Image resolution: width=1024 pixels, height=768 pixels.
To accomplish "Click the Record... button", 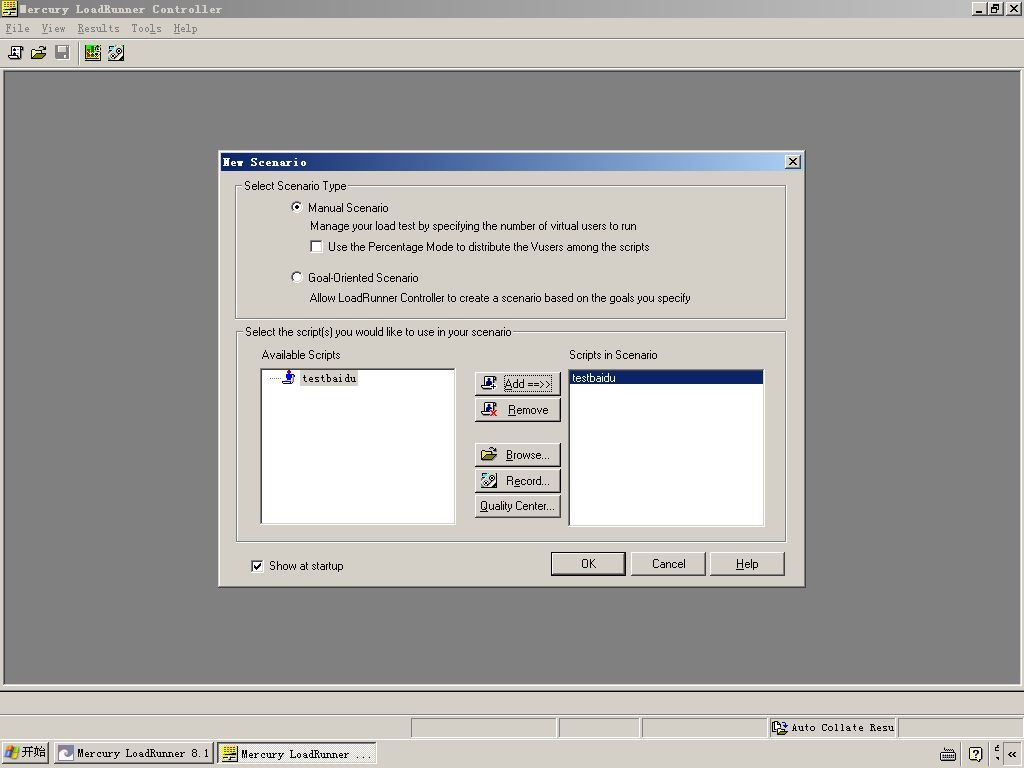I will pos(517,481).
